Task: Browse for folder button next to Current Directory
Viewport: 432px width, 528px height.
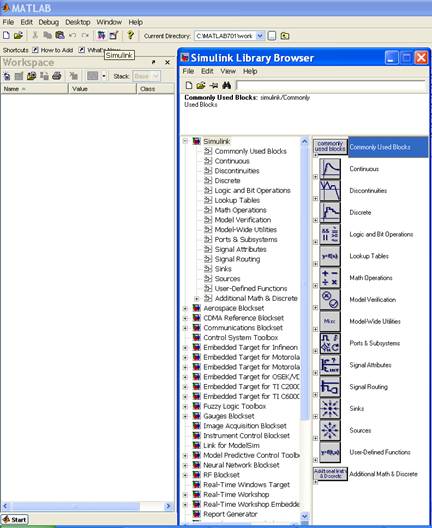Action: [272, 36]
